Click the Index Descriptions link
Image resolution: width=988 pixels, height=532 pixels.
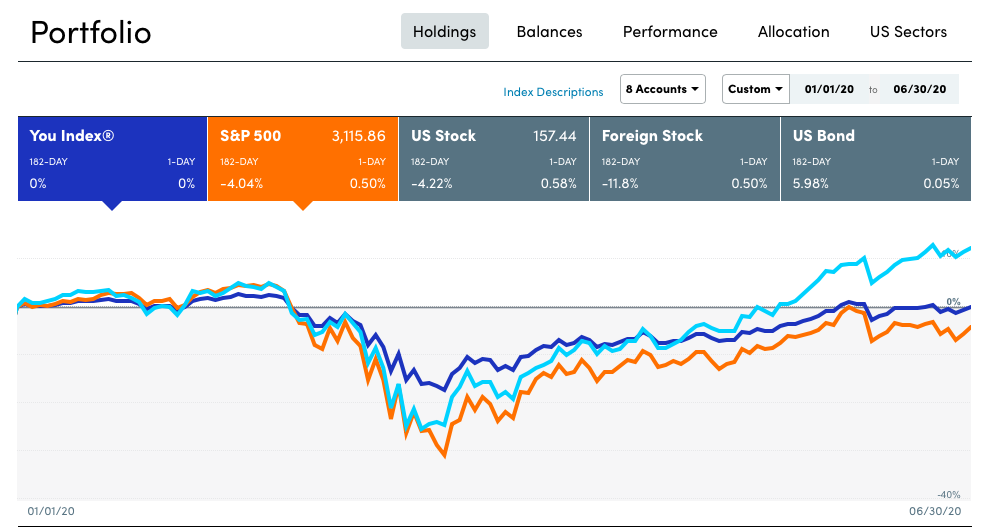tap(553, 92)
